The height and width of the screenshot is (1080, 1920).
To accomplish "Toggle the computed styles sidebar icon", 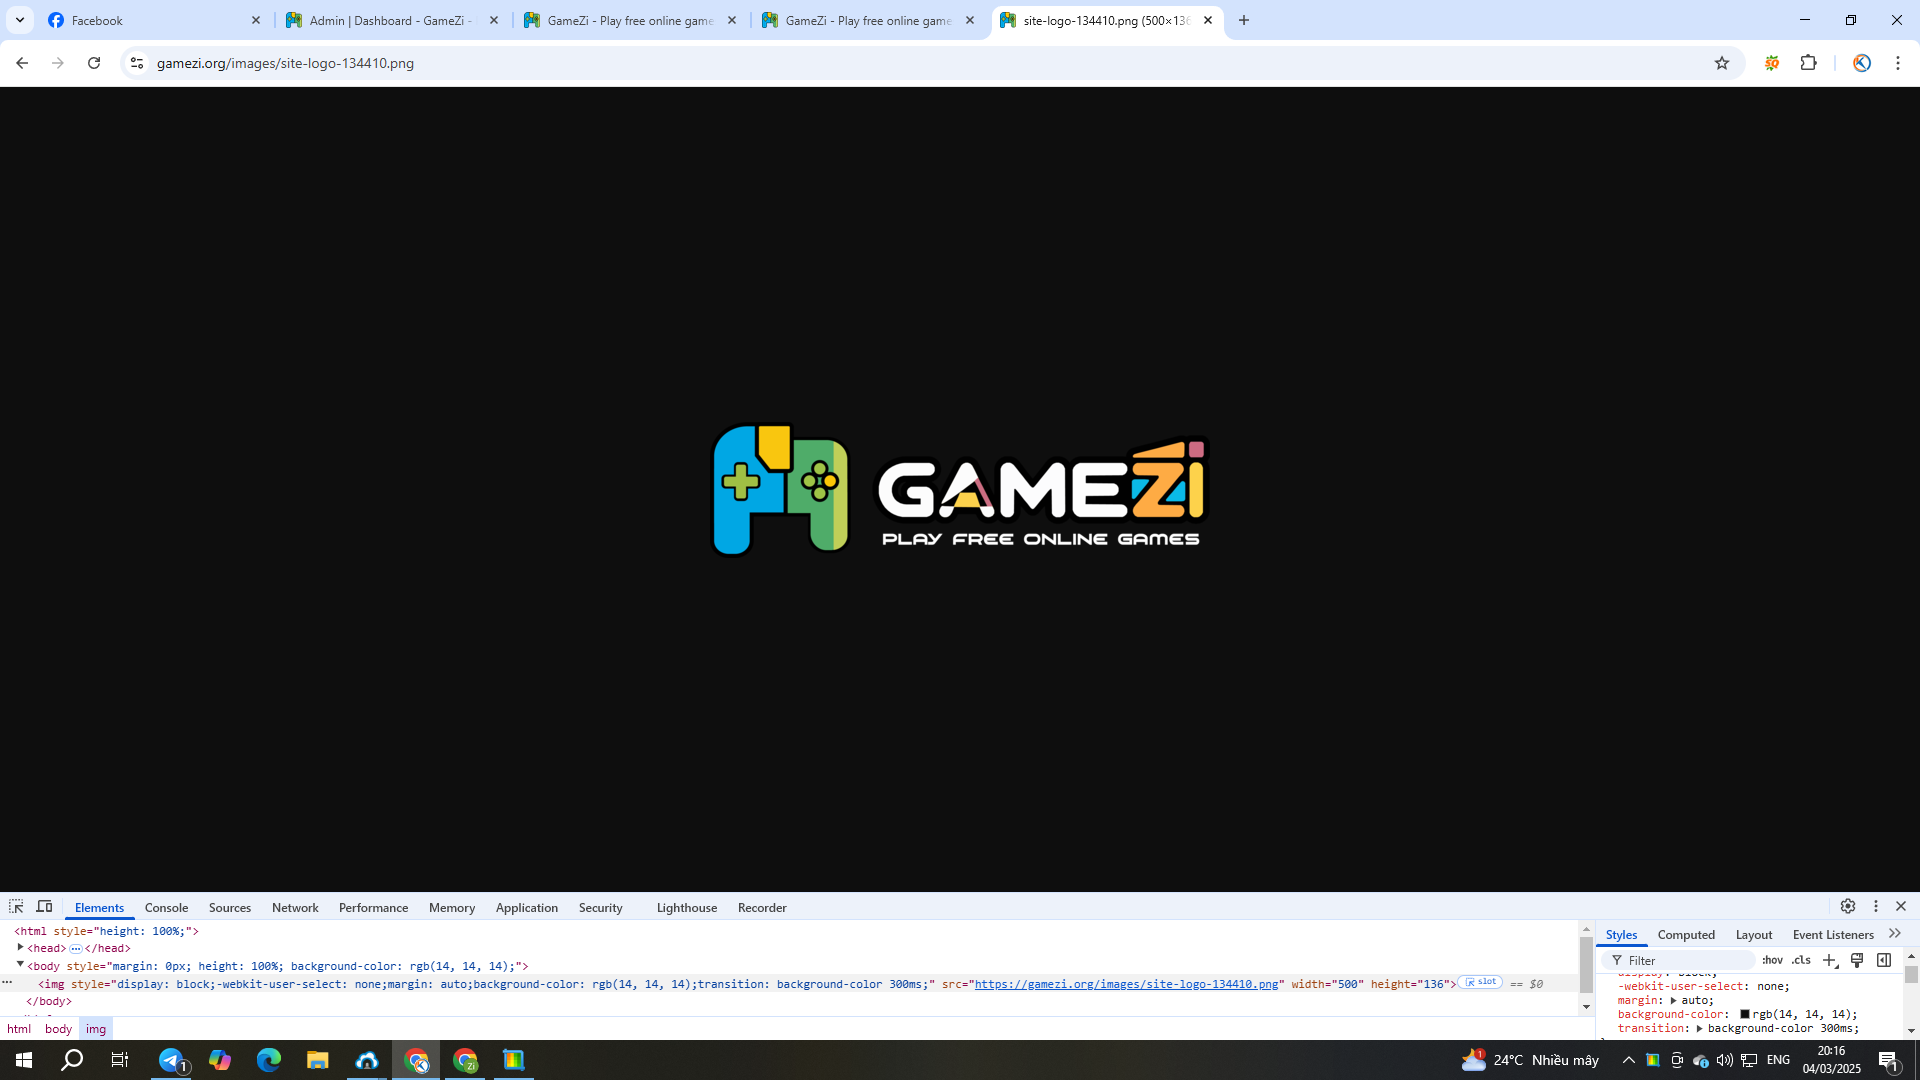I will [1884, 960].
